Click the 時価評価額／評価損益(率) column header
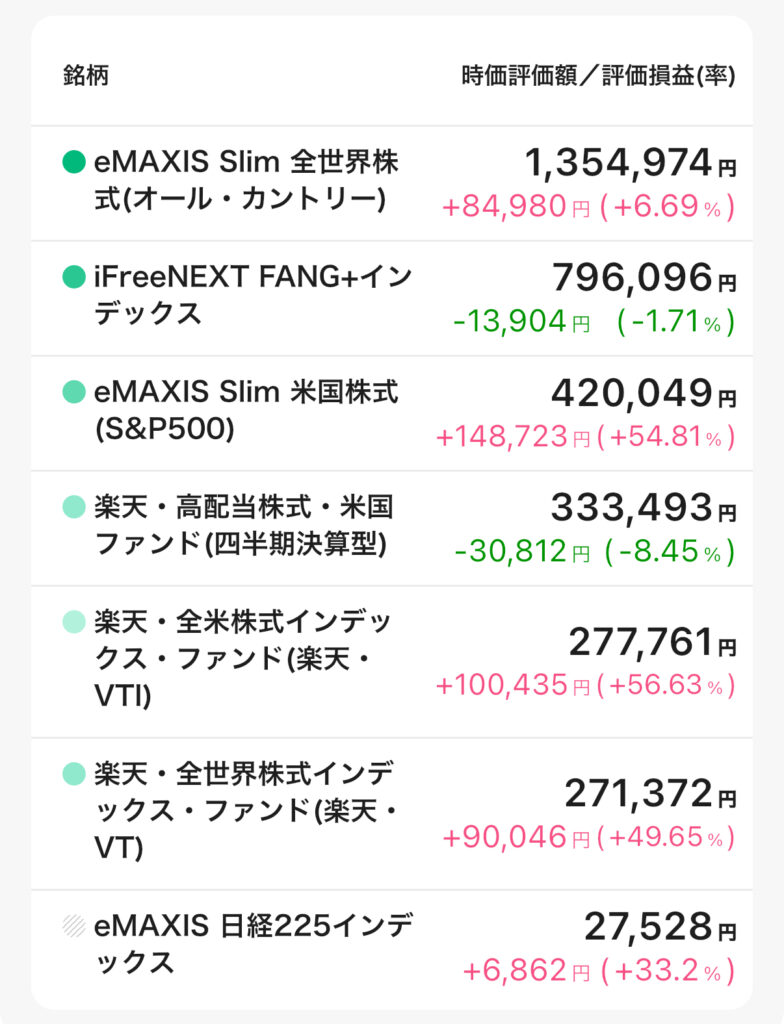The height and width of the screenshot is (1024, 784). 598,76
